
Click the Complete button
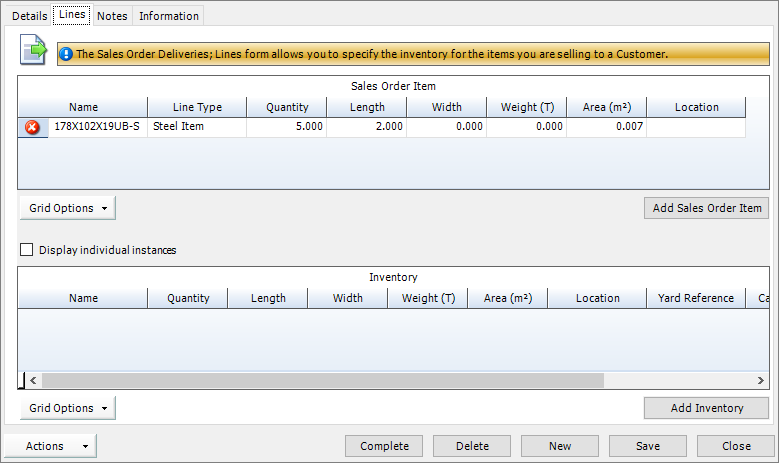pyautogui.click(x=384, y=446)
